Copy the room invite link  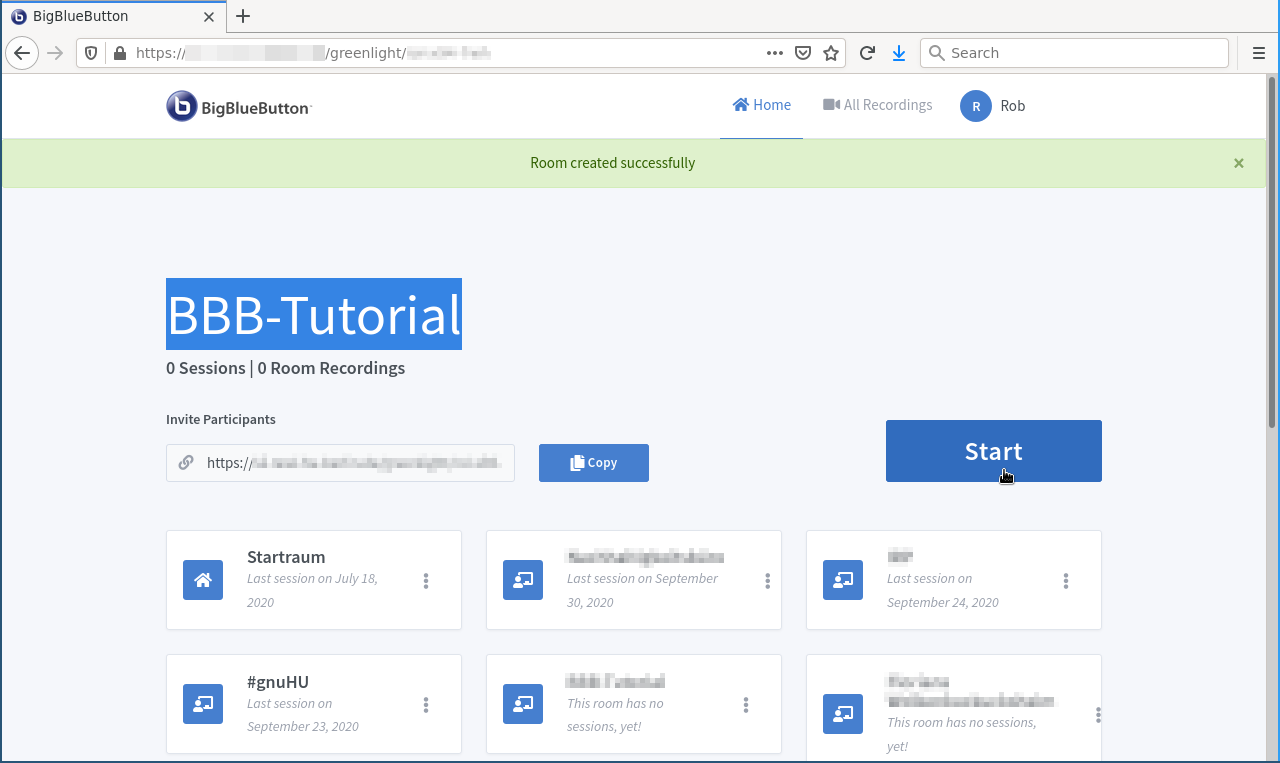tap(594, 463)
